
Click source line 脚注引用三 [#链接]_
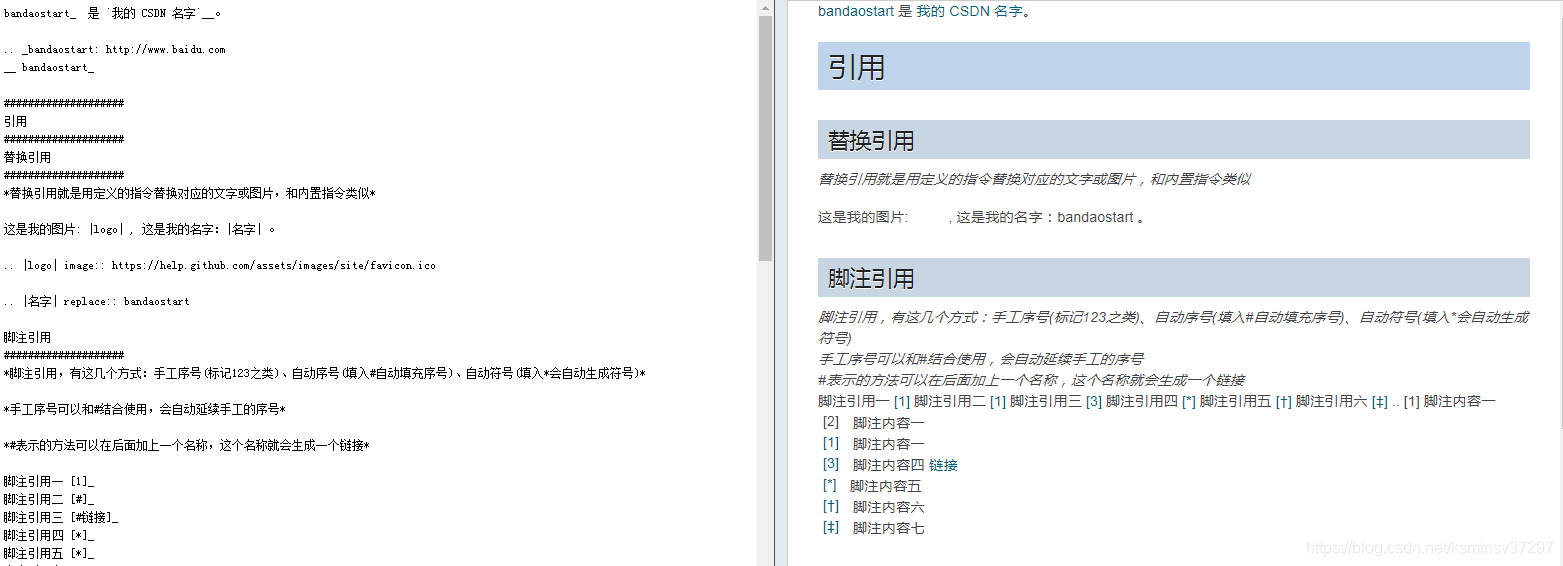coord(61,517)
